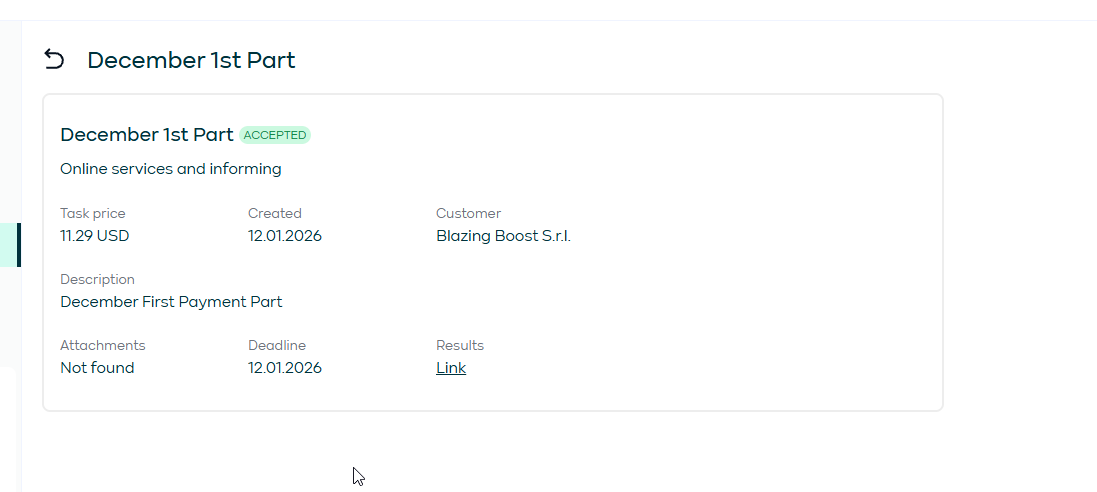Select December First Payment Part description text
The image size is (1097, 492).
tap(171, 302)
